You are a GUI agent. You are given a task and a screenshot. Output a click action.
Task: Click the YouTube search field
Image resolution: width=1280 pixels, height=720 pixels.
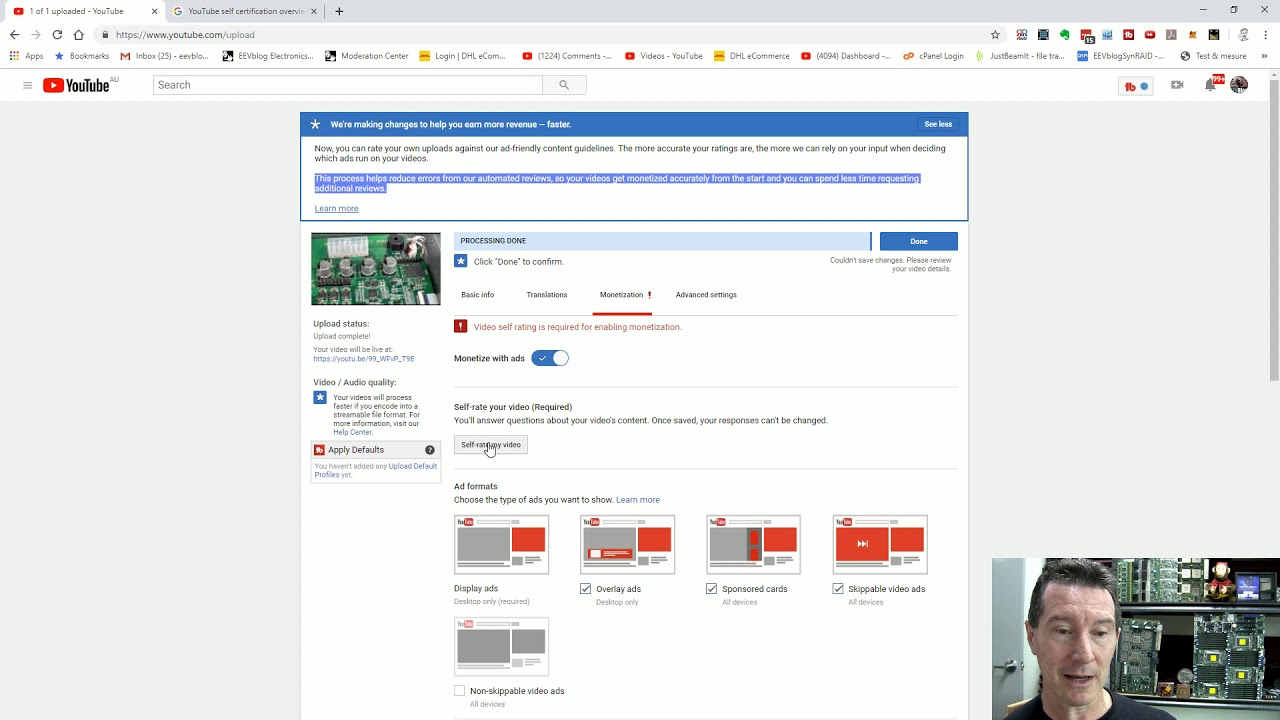(x=348, y=85)
